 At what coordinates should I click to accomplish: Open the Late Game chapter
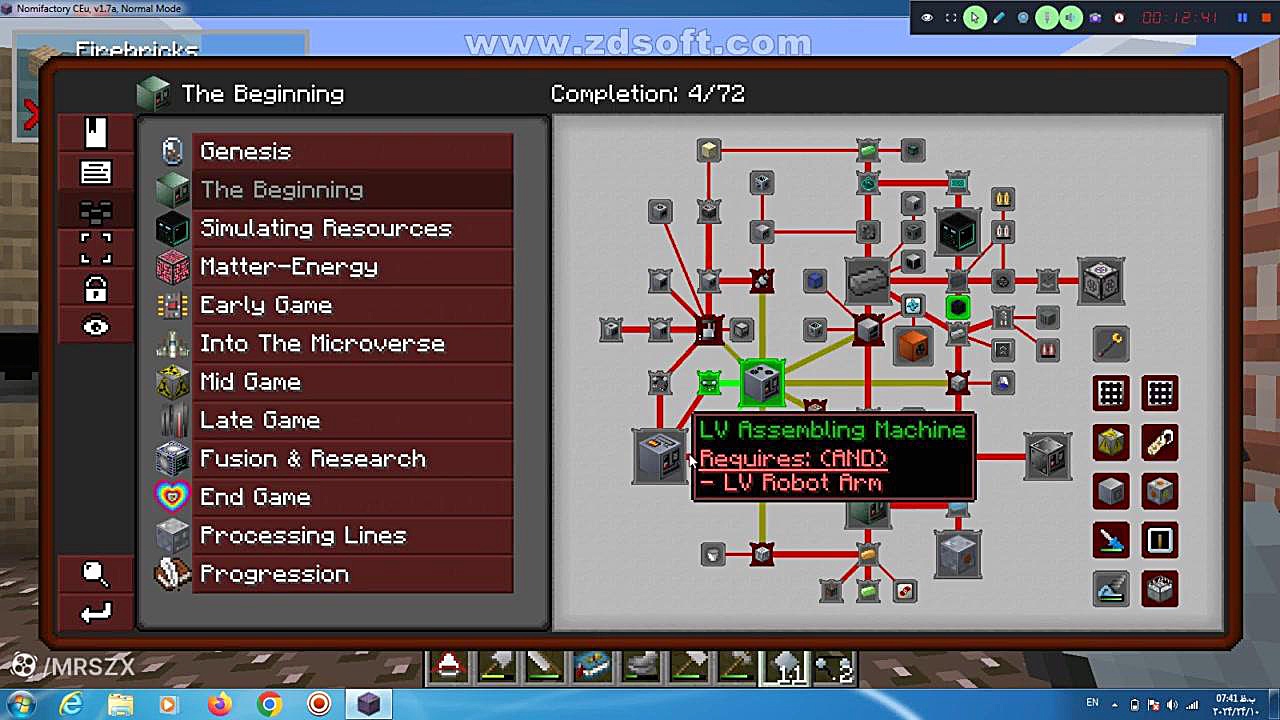click(352, 420)
